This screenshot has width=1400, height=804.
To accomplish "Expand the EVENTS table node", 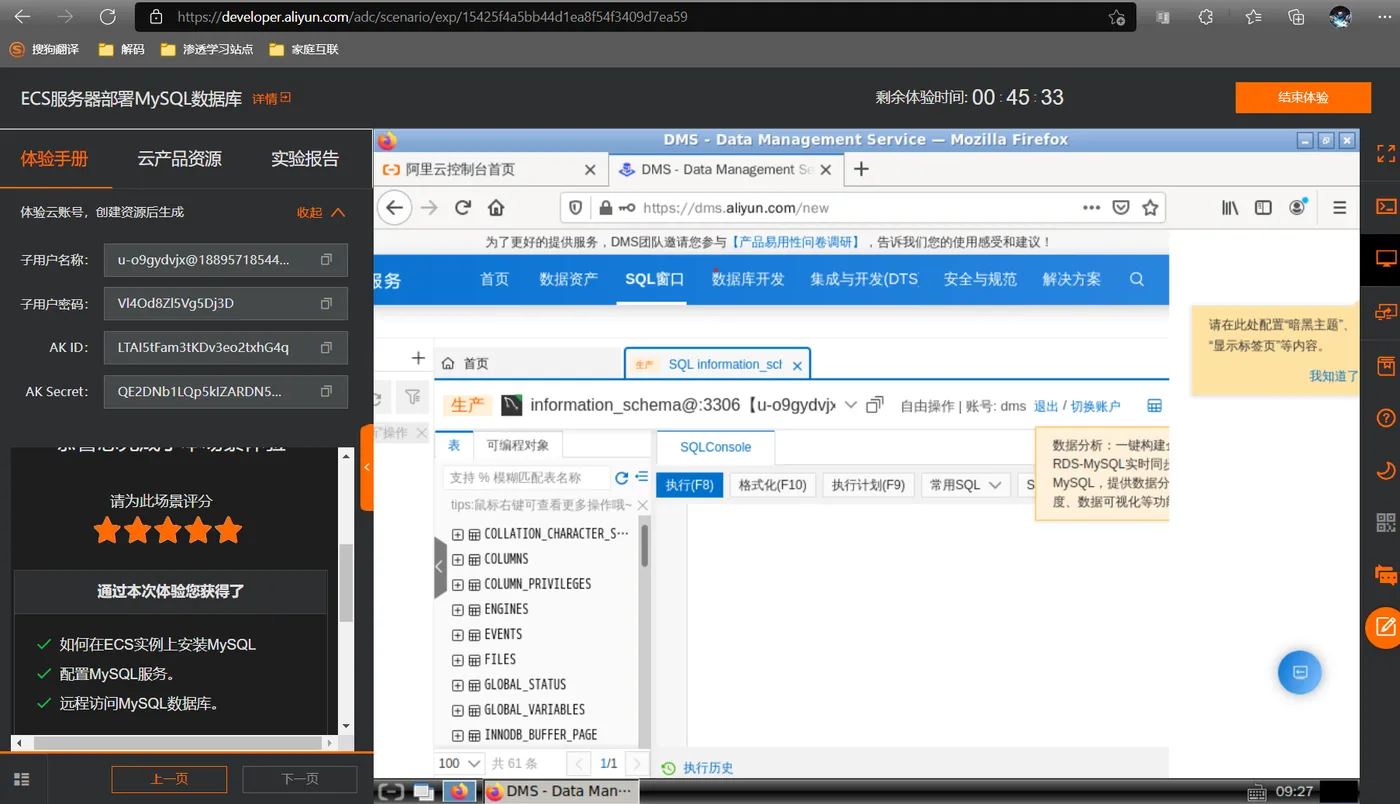I will click(x=457, y=634).
